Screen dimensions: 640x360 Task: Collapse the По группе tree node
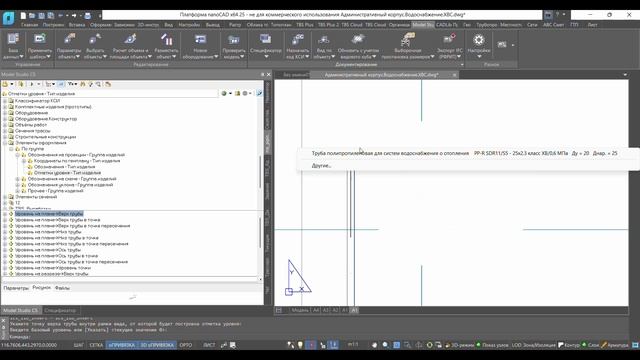click(11, 149)
